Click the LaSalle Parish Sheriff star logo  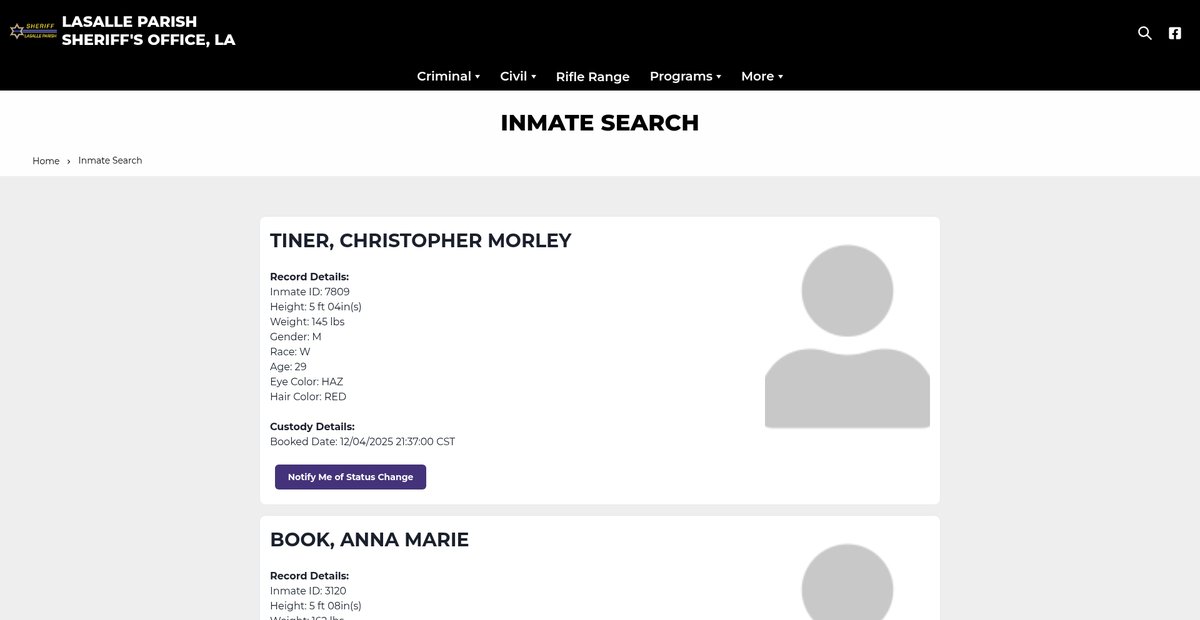[32, 31]
